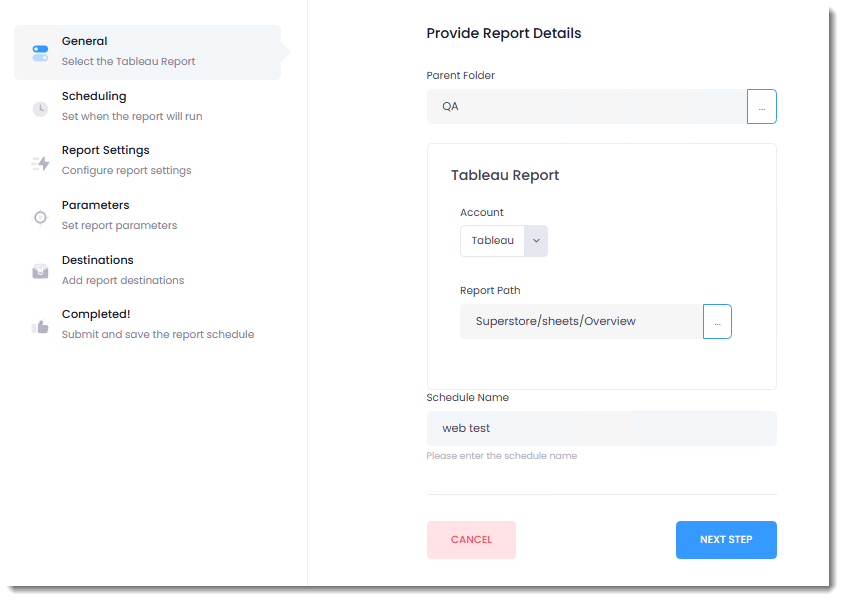
Task: Click the Report Settings lightning icon
Action: click(x=40, y=162)
